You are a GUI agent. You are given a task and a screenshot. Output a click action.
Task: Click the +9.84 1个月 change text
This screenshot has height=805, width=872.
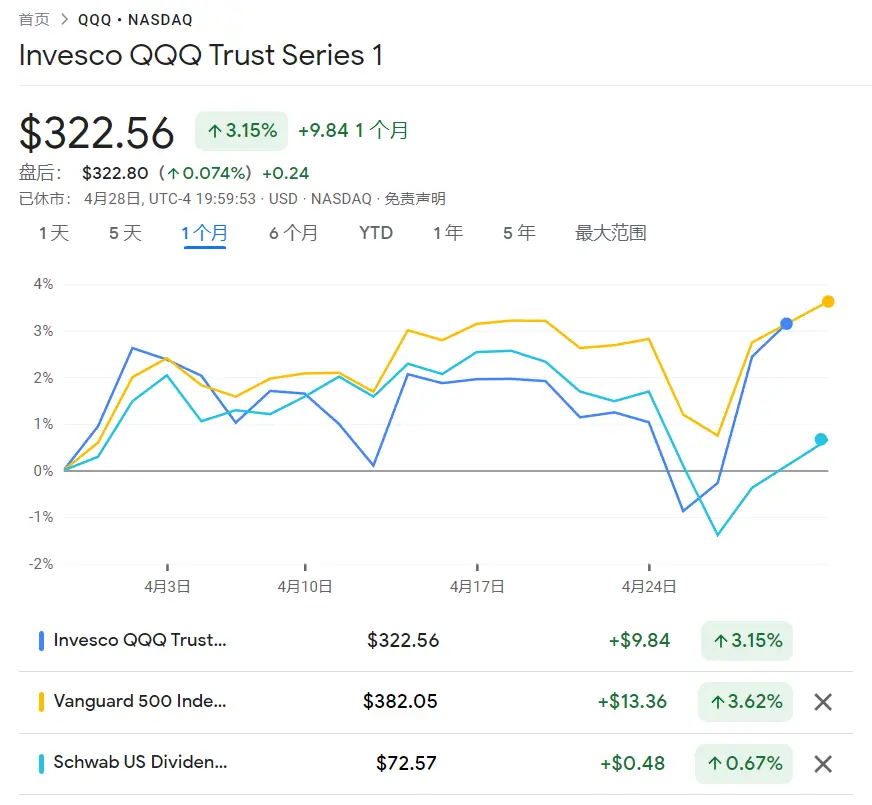(x=353, y=130)
